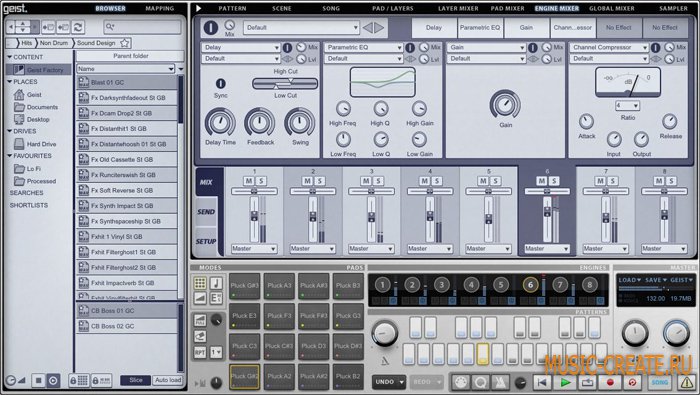The height and width of the screenshot is (395, 700).
Task: Select the velocity ramp mode icon
Action: 200,298
